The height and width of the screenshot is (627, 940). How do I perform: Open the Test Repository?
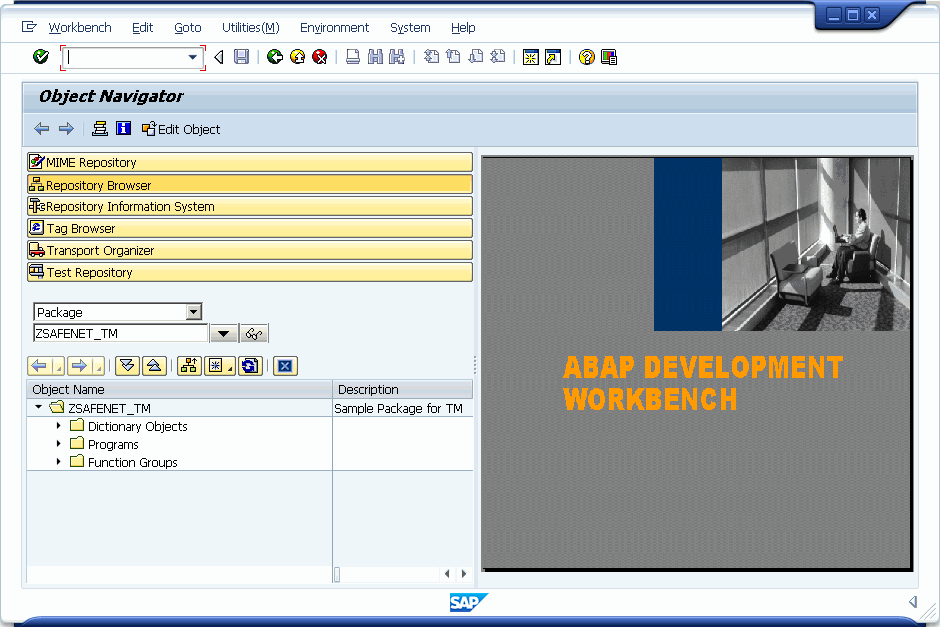coord(250,272)
